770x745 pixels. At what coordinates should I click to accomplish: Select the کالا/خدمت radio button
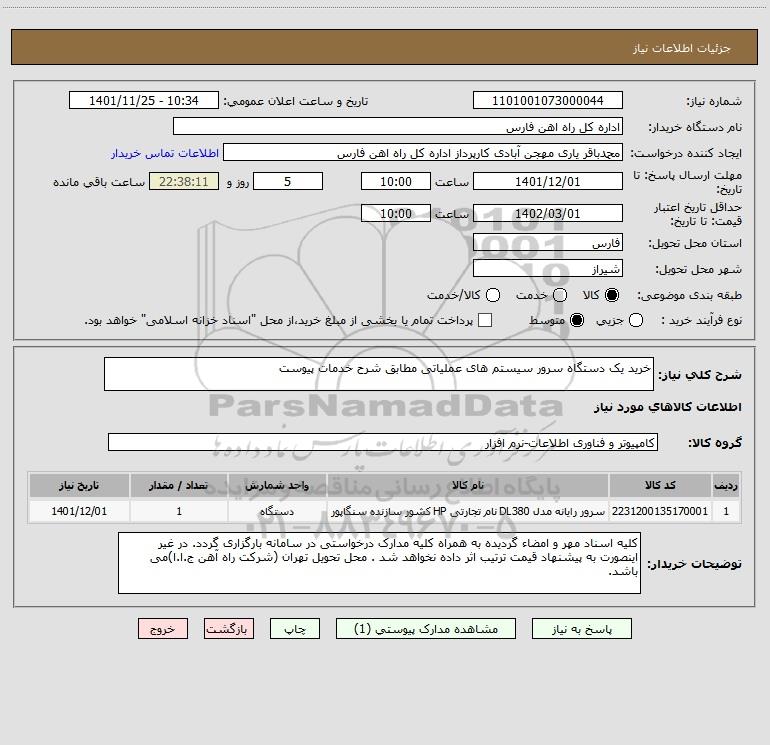click(x=493, y=295)
